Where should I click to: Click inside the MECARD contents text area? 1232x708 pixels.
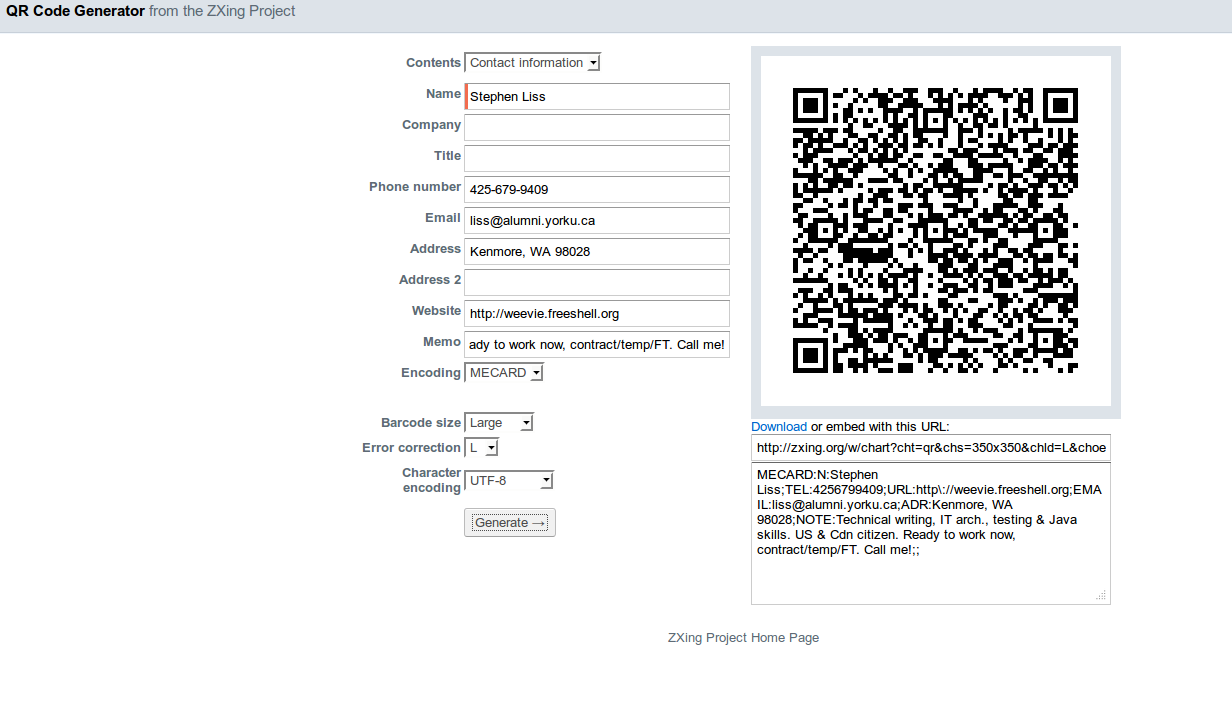930,530
